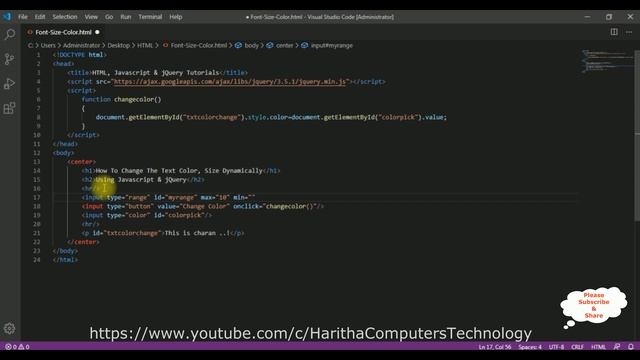
Task: Open the Manage gear menu
Action: click(9, 328)
